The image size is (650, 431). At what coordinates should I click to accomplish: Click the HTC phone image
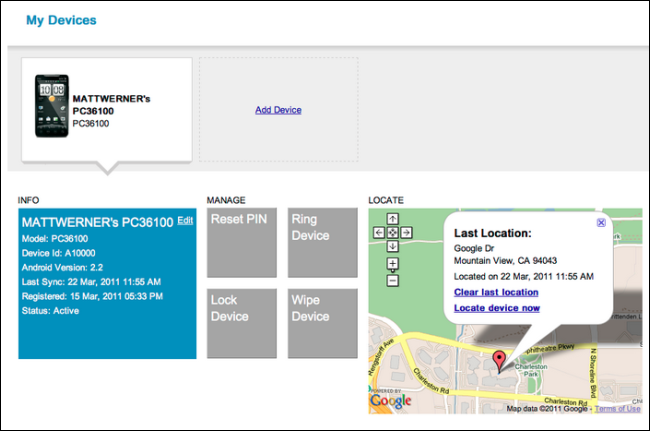52,106
